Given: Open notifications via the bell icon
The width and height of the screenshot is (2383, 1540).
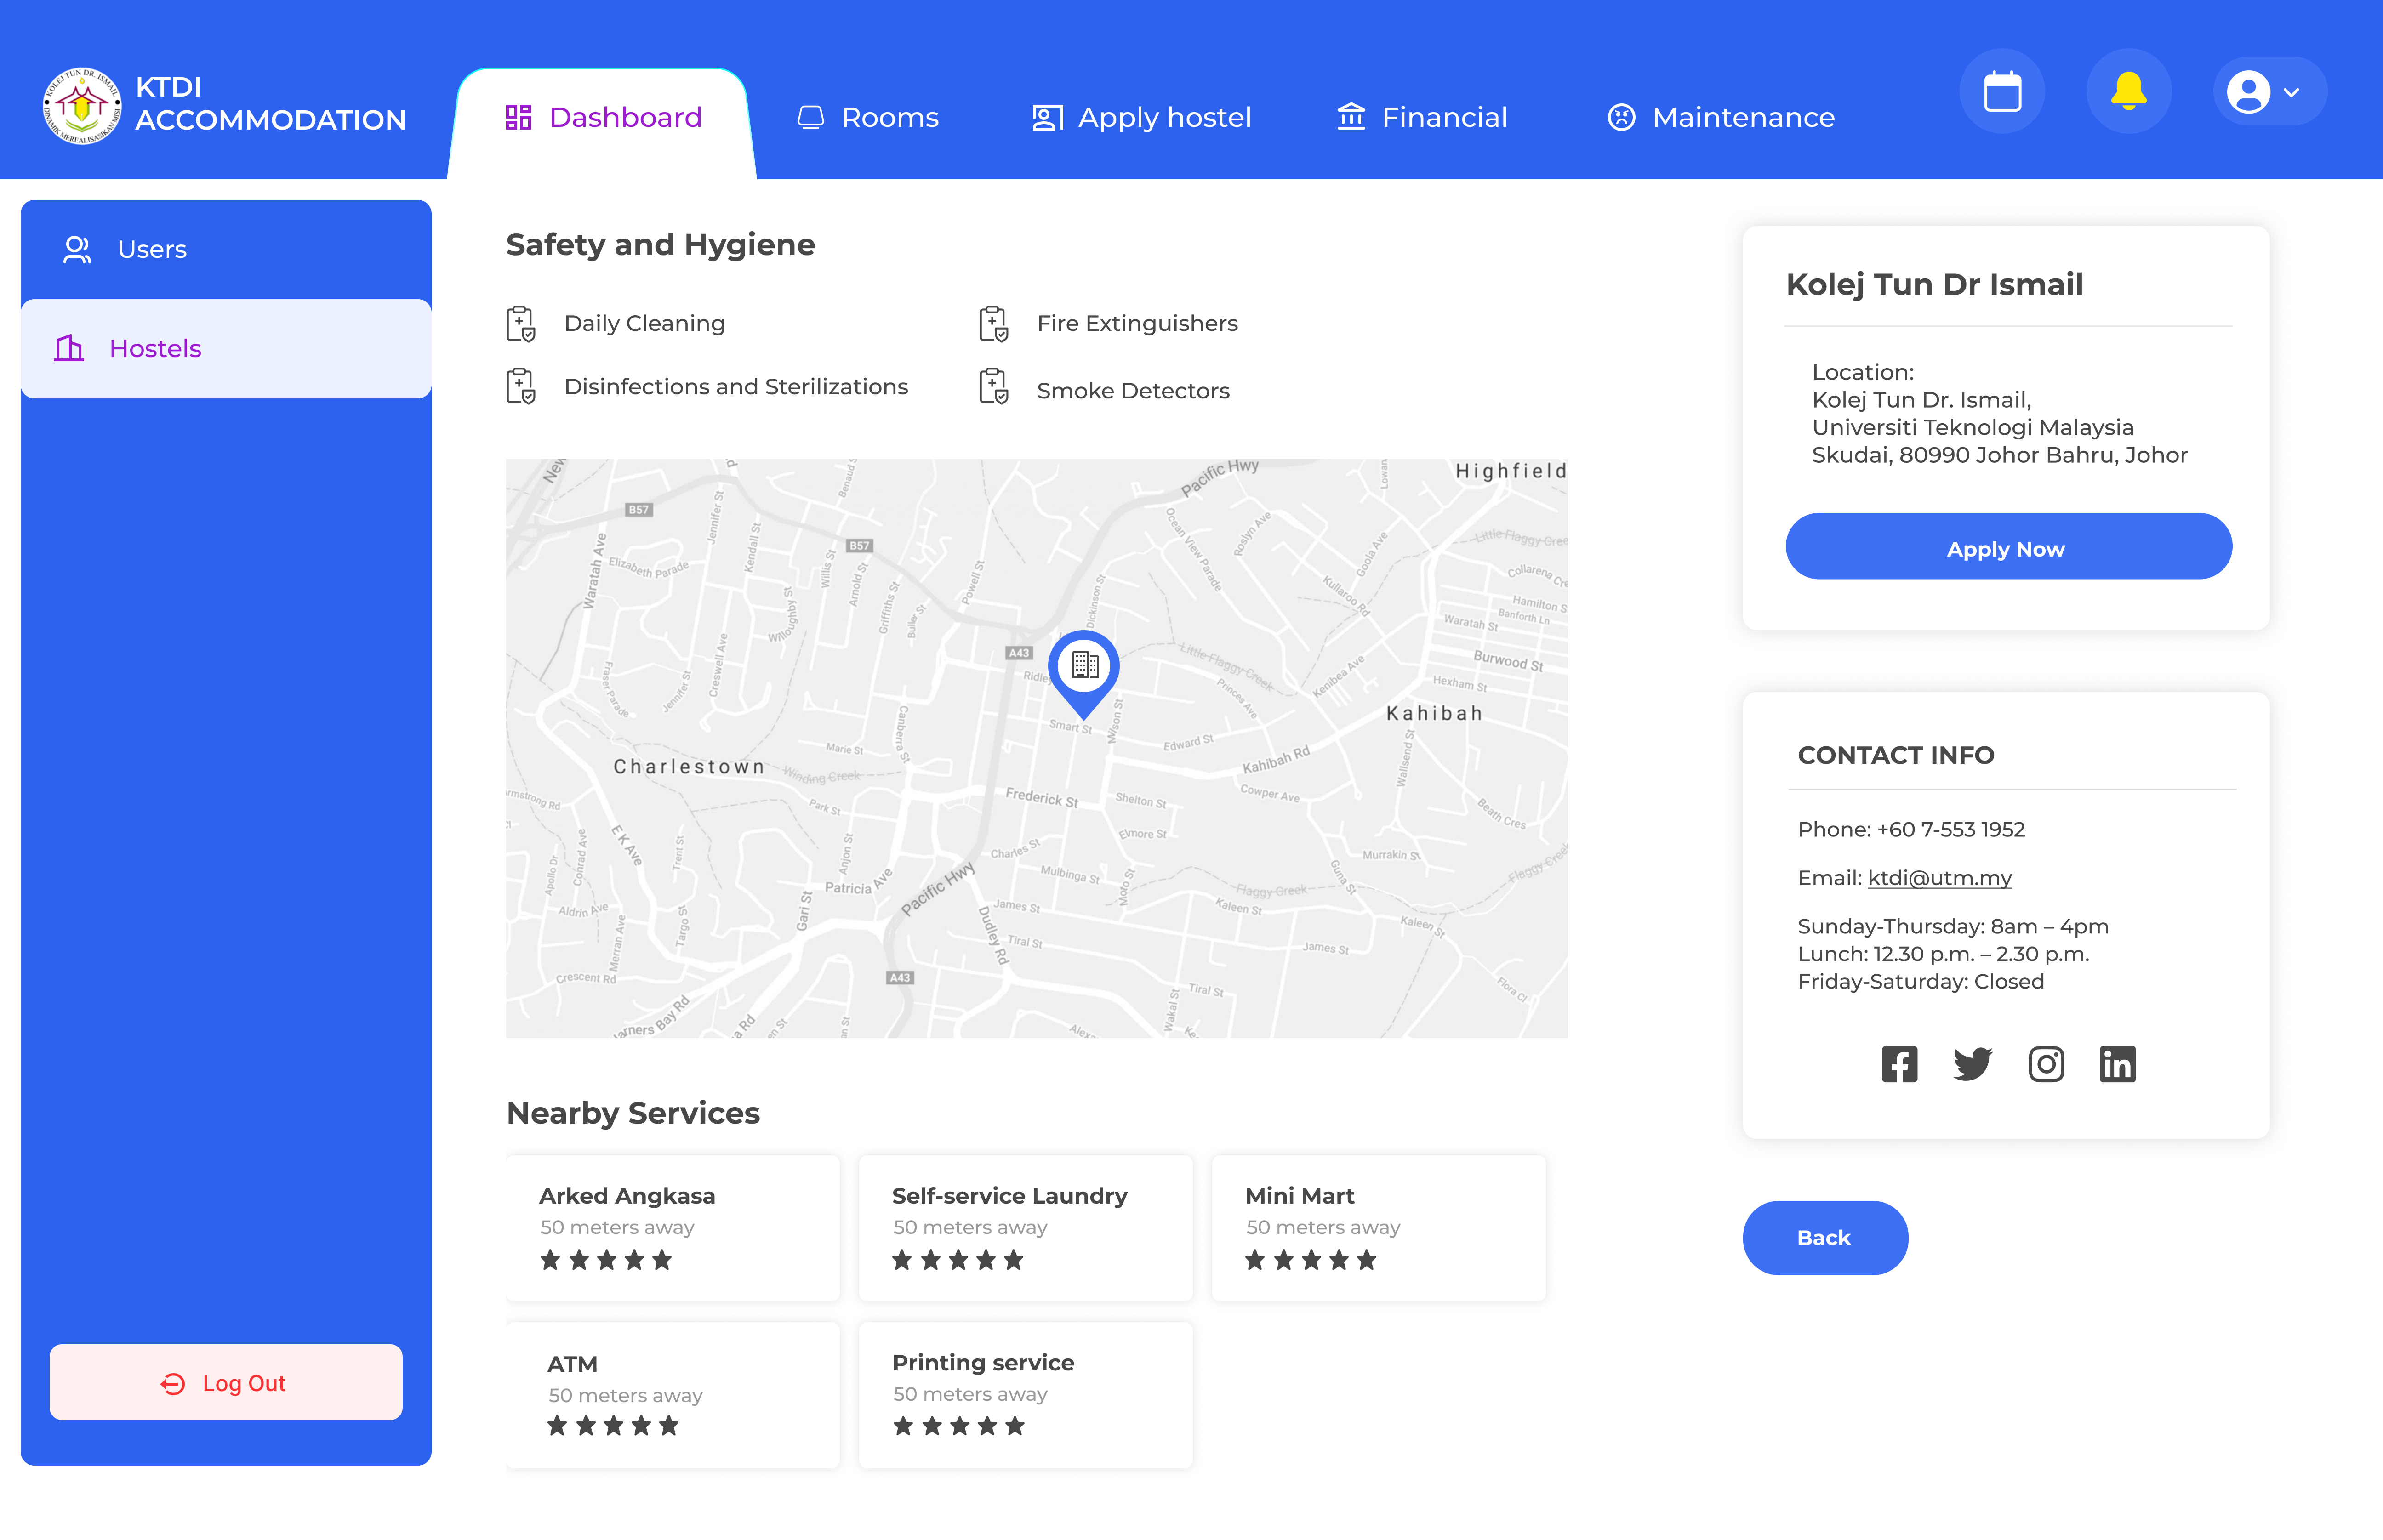Looking at the screenshot, I should tap(2128, 91).
